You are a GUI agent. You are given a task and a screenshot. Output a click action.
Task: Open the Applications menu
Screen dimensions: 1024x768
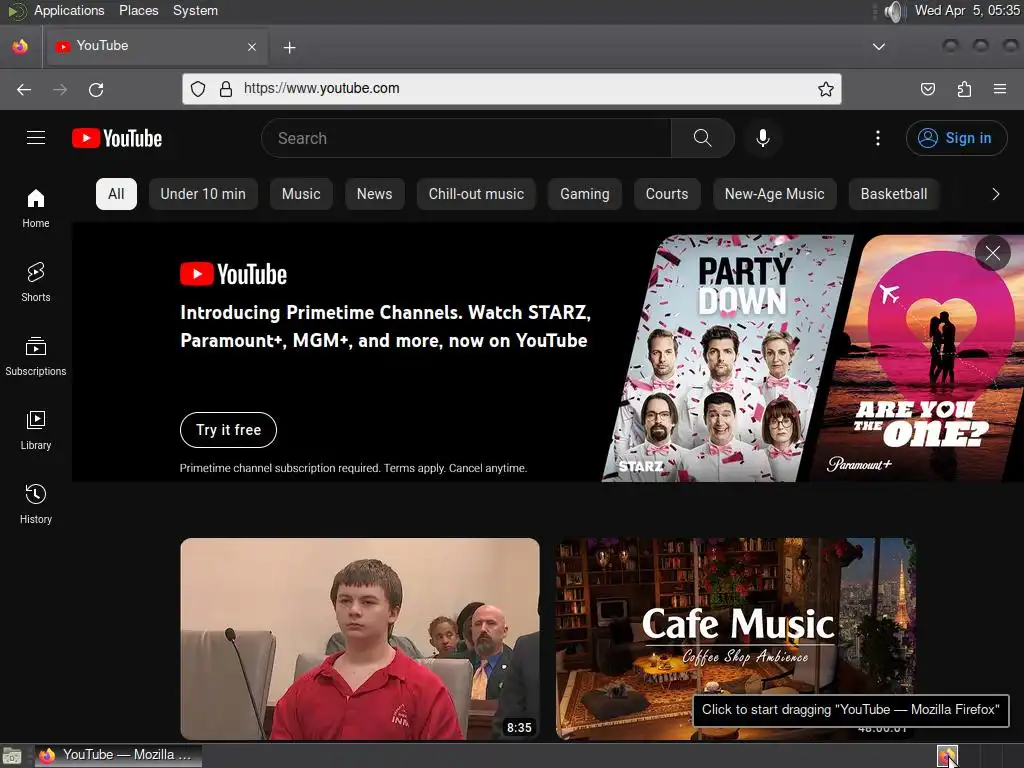pyautogui.click(x=69, y=10)
